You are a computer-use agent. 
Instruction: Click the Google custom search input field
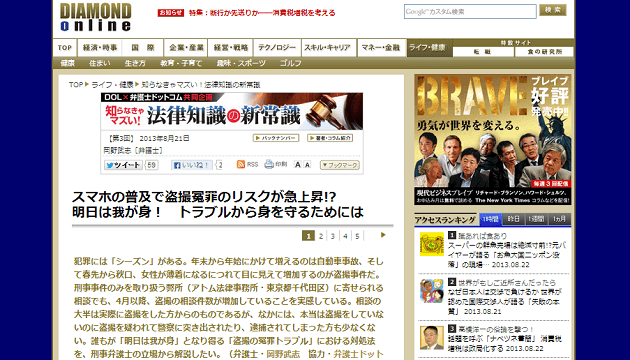coord(470,12)
